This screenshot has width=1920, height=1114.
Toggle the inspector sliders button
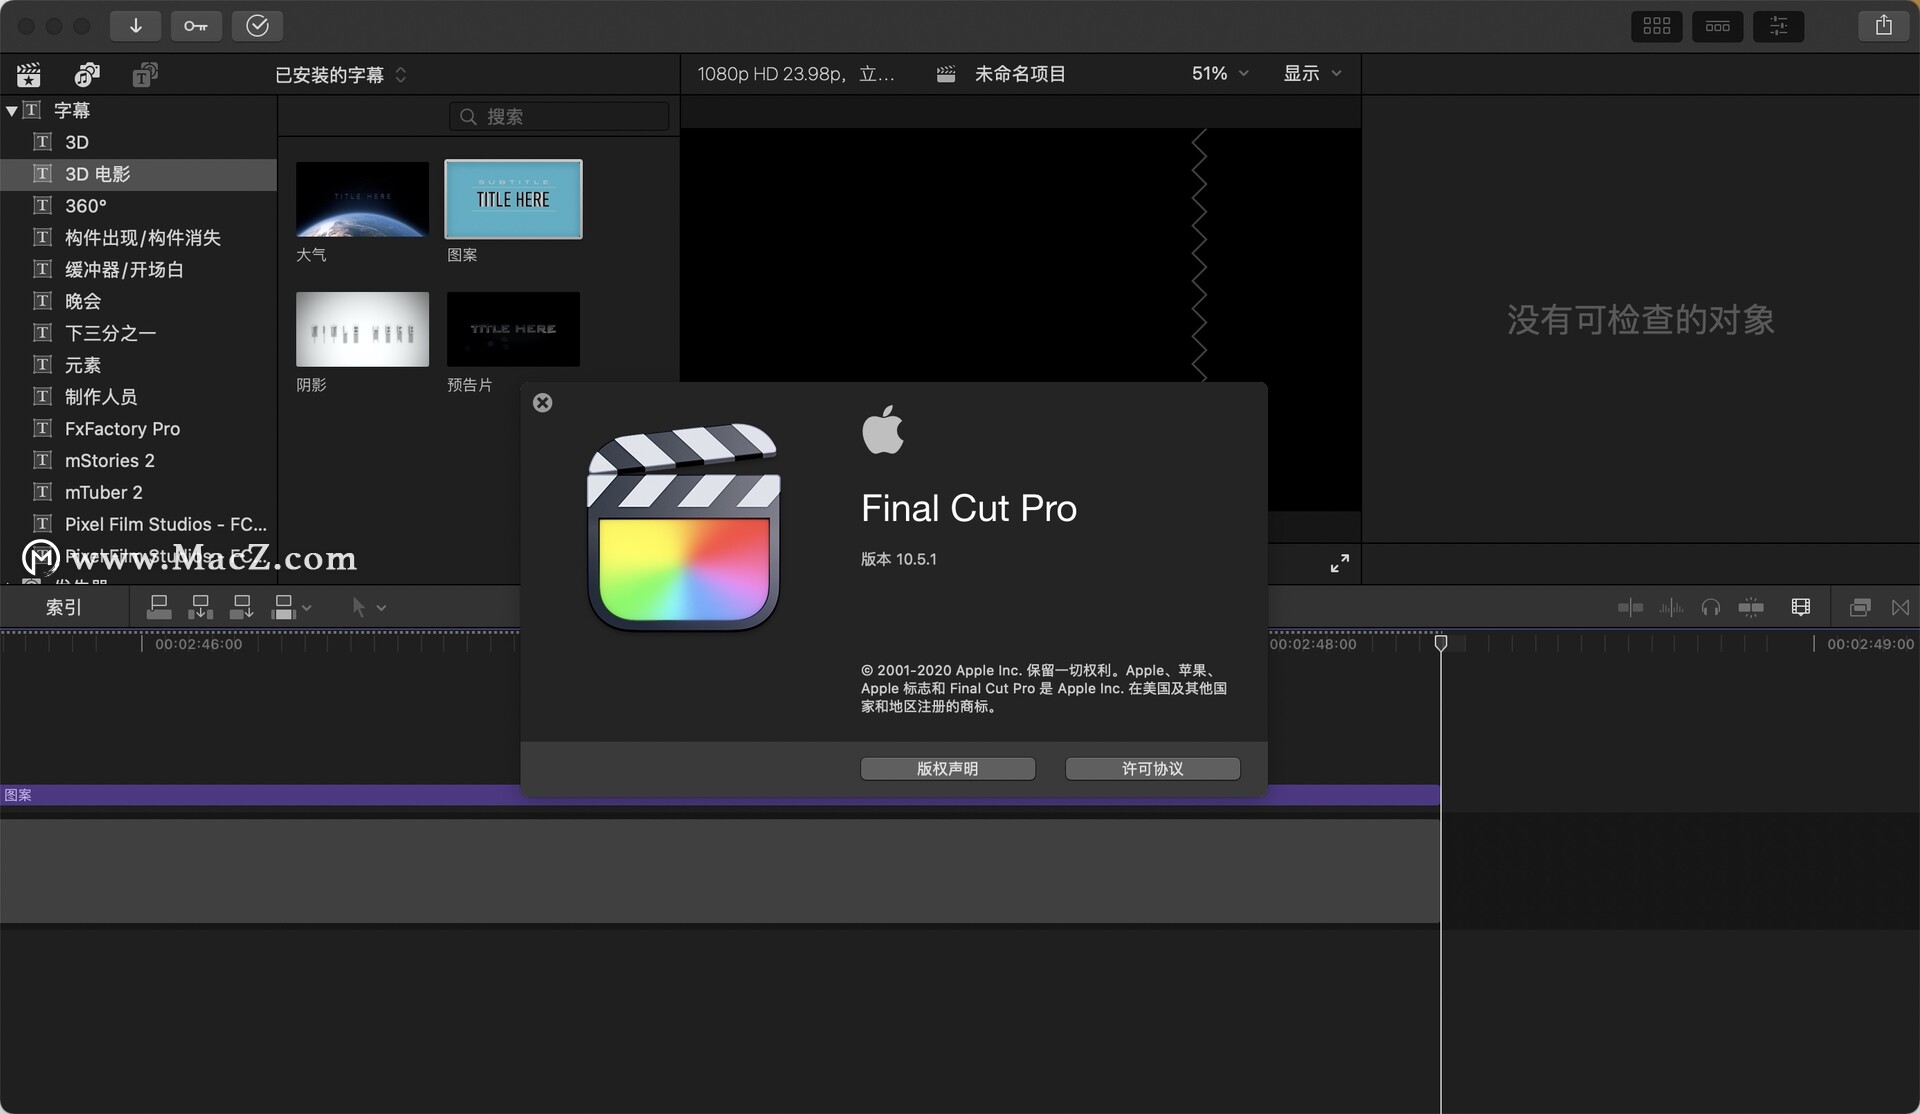click(x=1778, y=26)
